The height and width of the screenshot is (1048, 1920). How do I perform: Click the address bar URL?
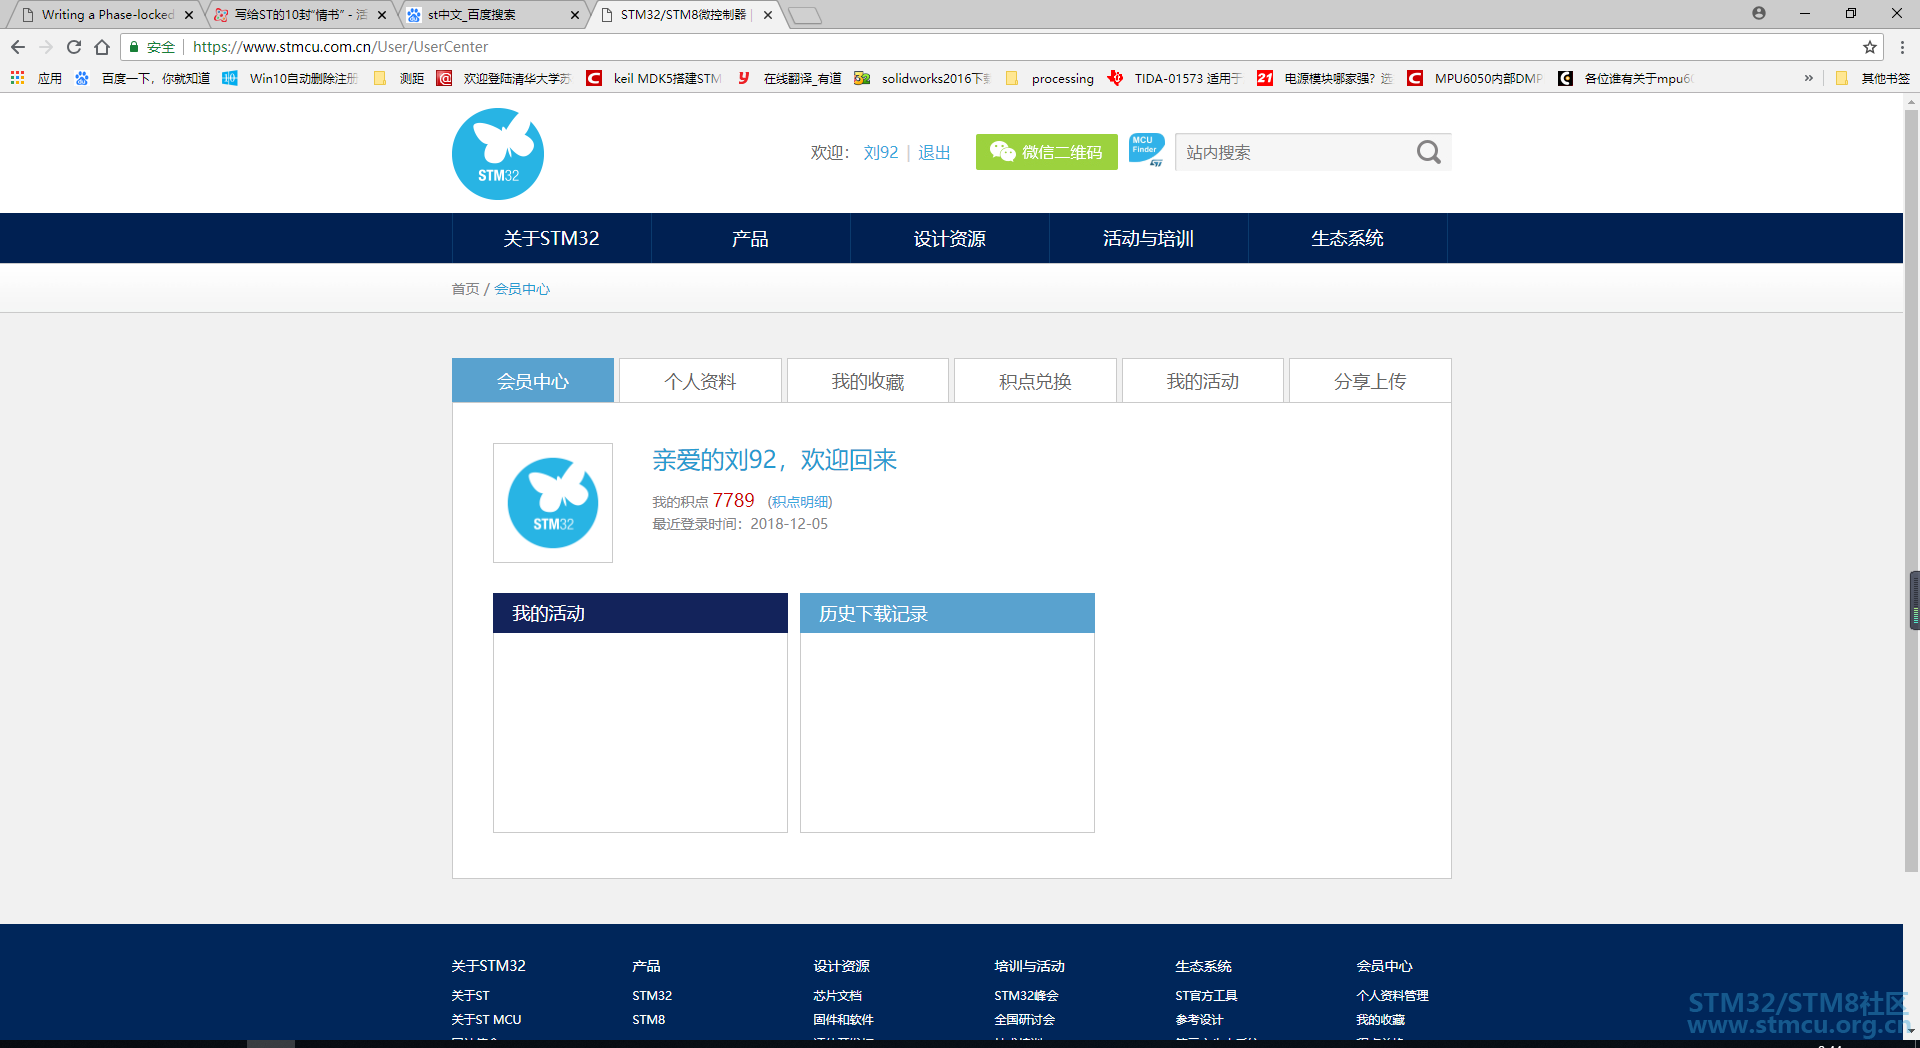tap(340, 47)
